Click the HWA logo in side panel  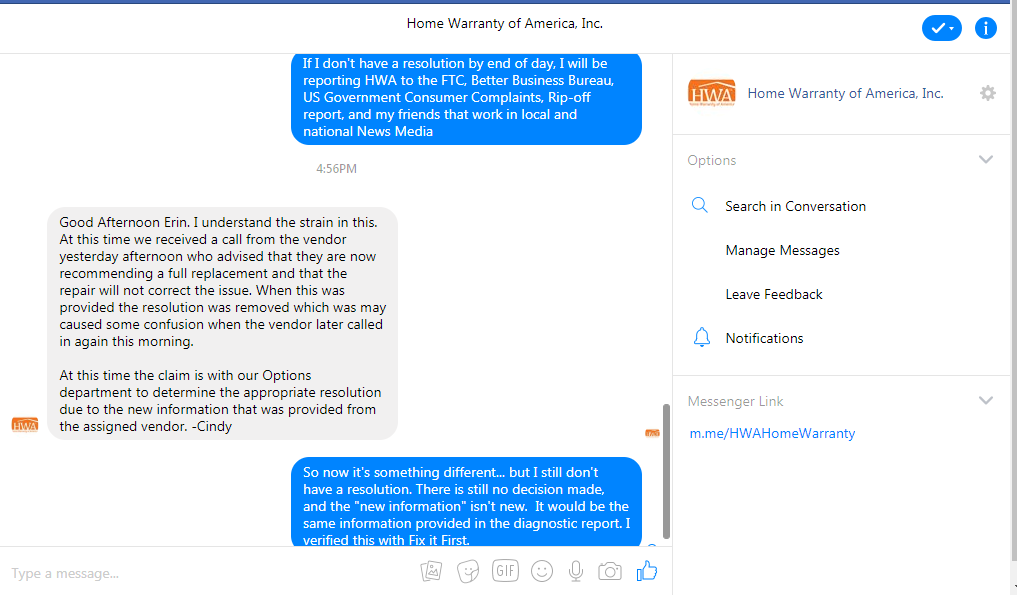tap(712, 93)
